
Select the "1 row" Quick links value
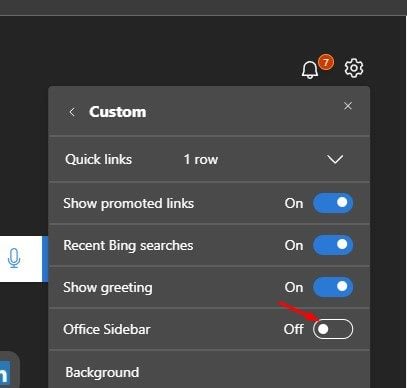point(201,159)
